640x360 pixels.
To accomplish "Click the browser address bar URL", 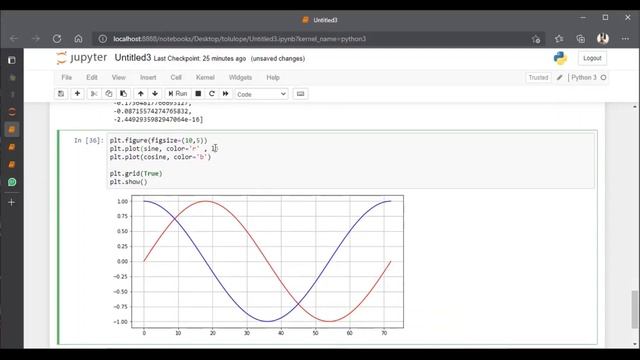I will tap(240, 39).
